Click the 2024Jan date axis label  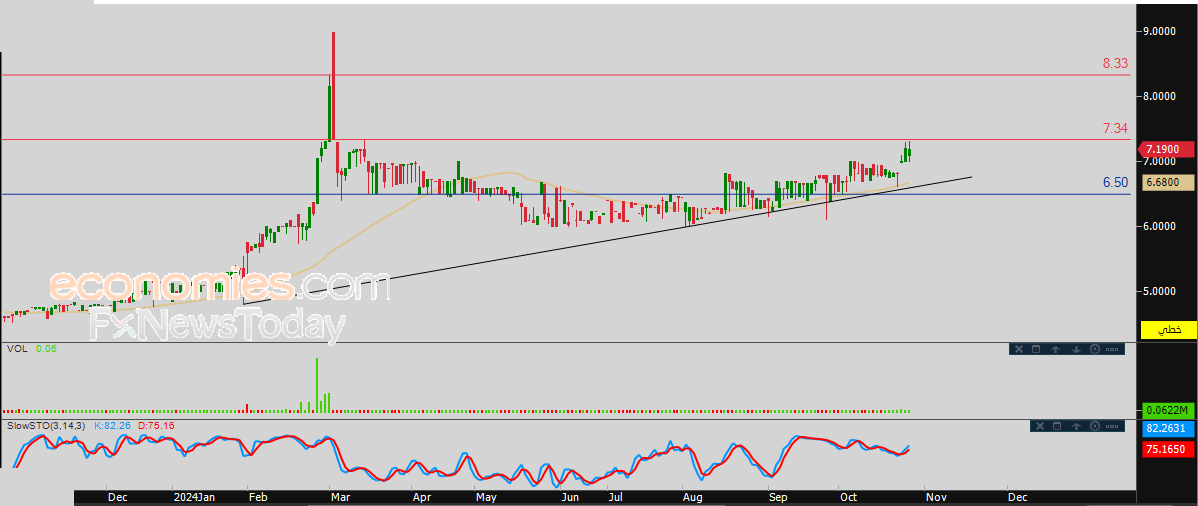(193, 498)
